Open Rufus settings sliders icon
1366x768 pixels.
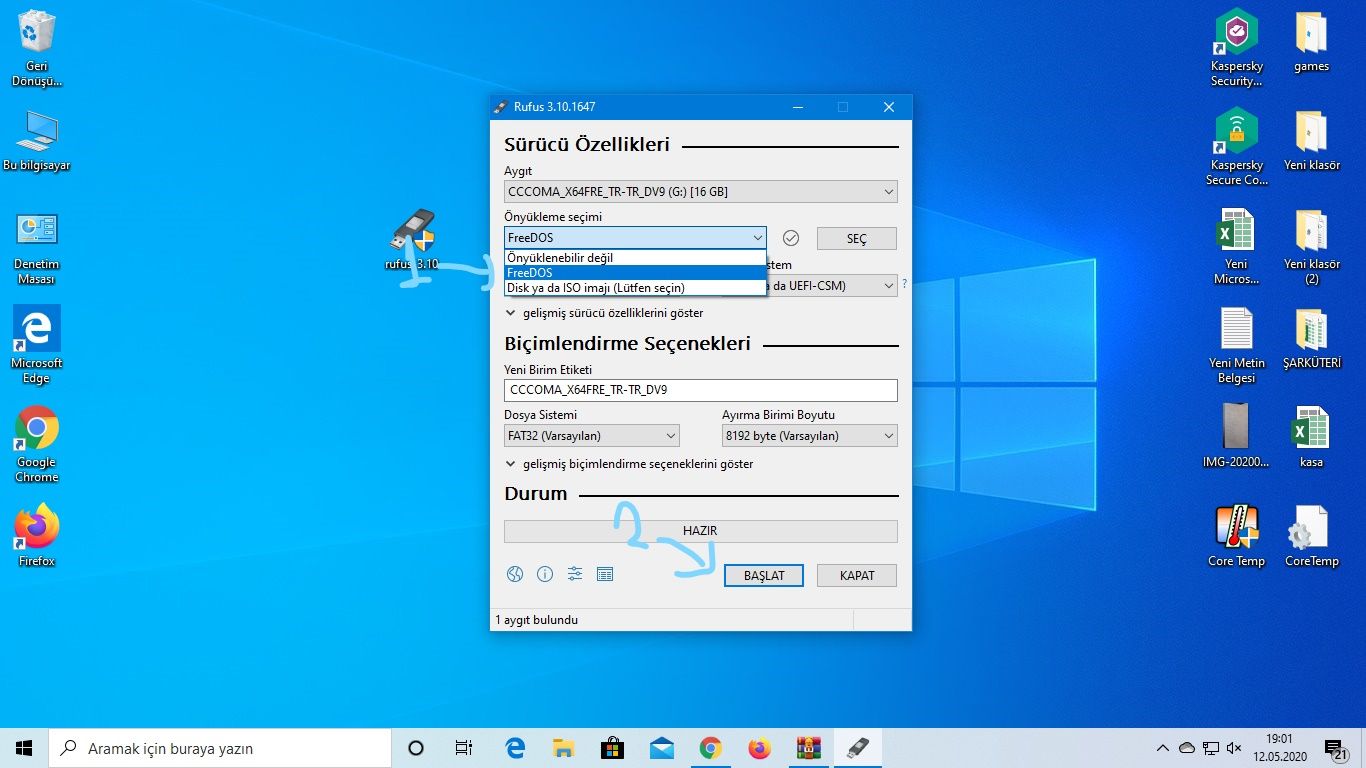575,574
